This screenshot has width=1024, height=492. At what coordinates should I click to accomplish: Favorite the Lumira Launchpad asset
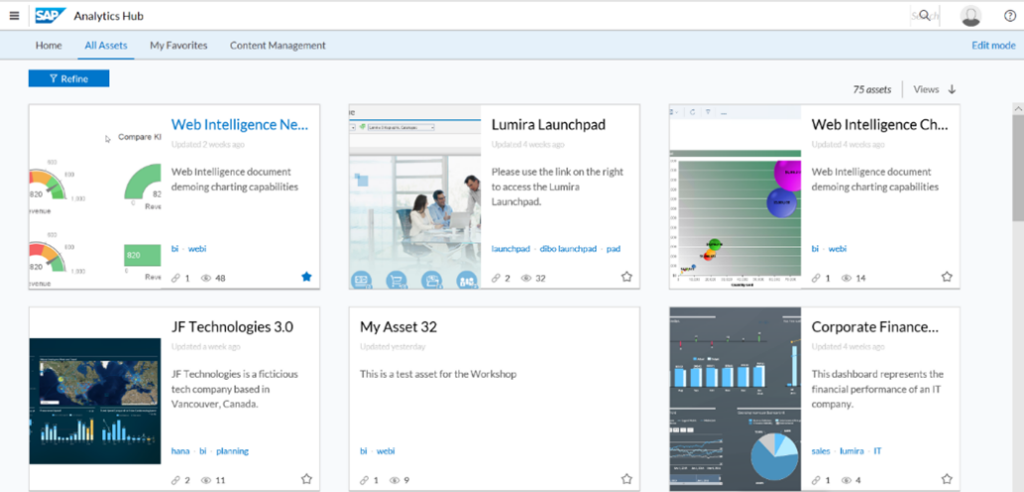tap(627, 277)
